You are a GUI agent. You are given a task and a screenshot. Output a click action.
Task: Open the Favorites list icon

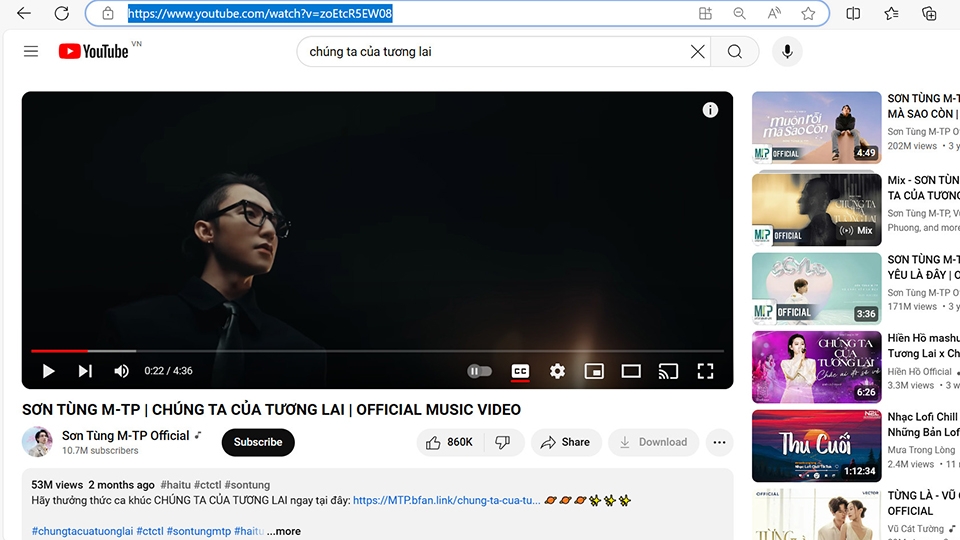(x=891, y=13)
